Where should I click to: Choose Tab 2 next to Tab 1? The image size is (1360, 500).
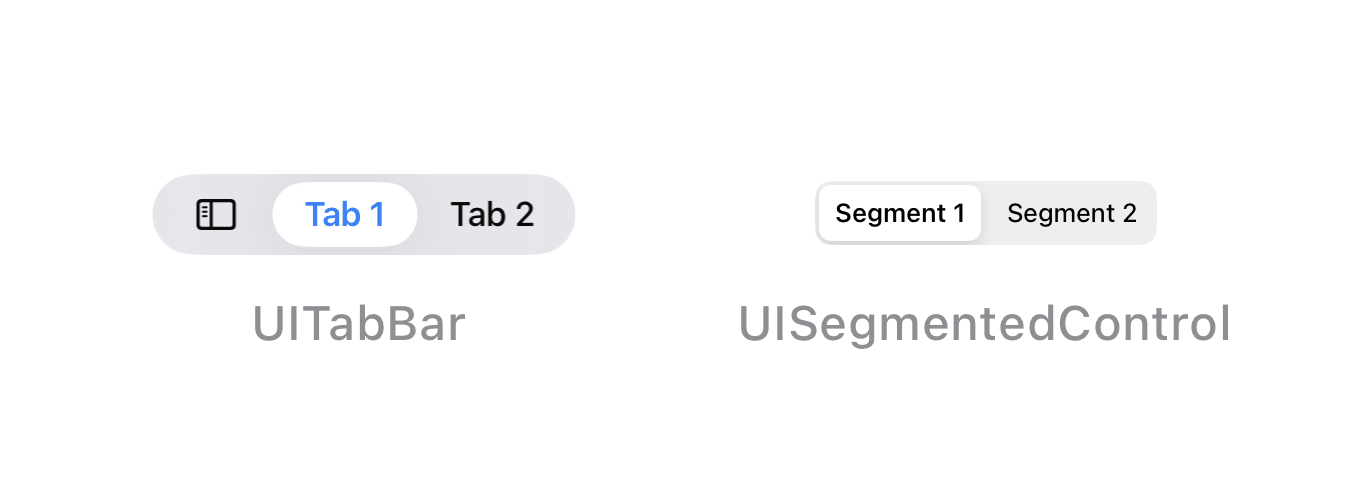(x=492, y=214)
